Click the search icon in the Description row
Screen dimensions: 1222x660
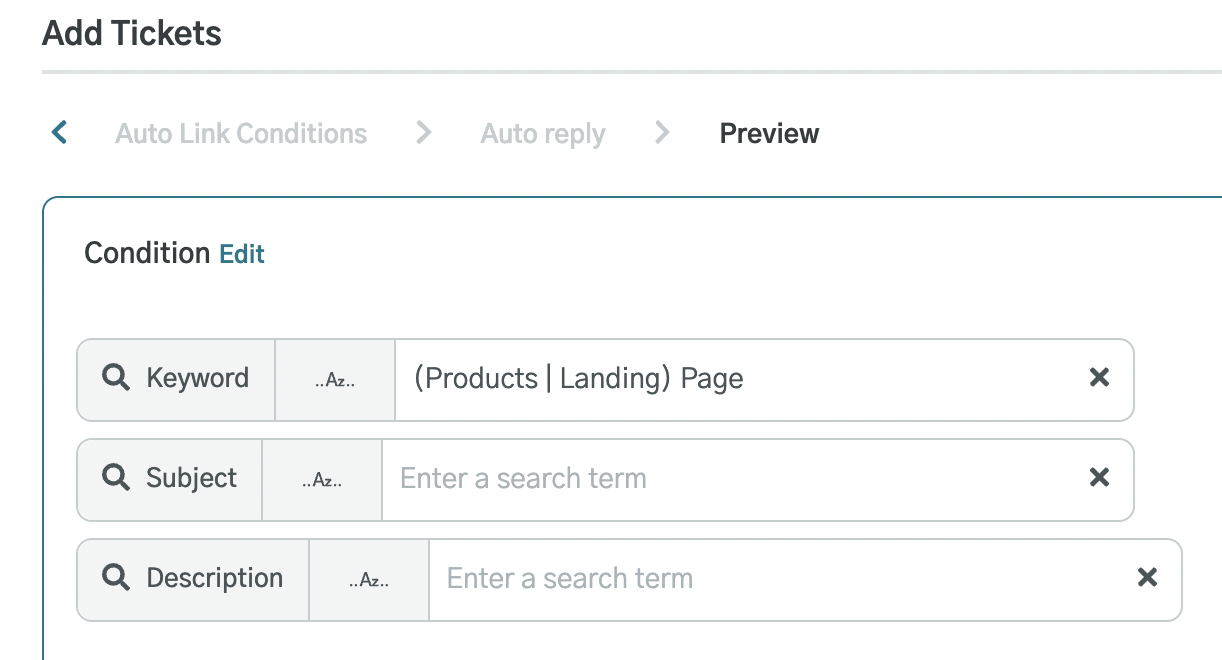[x=115, y=578]
